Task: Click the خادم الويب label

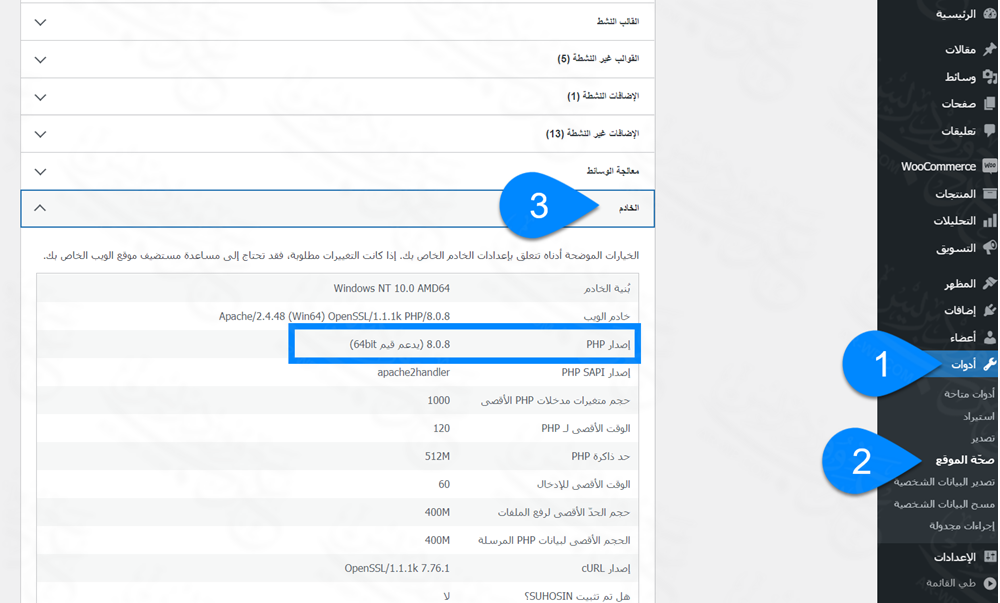Action: pyautogui.click(x=607, y=316)
